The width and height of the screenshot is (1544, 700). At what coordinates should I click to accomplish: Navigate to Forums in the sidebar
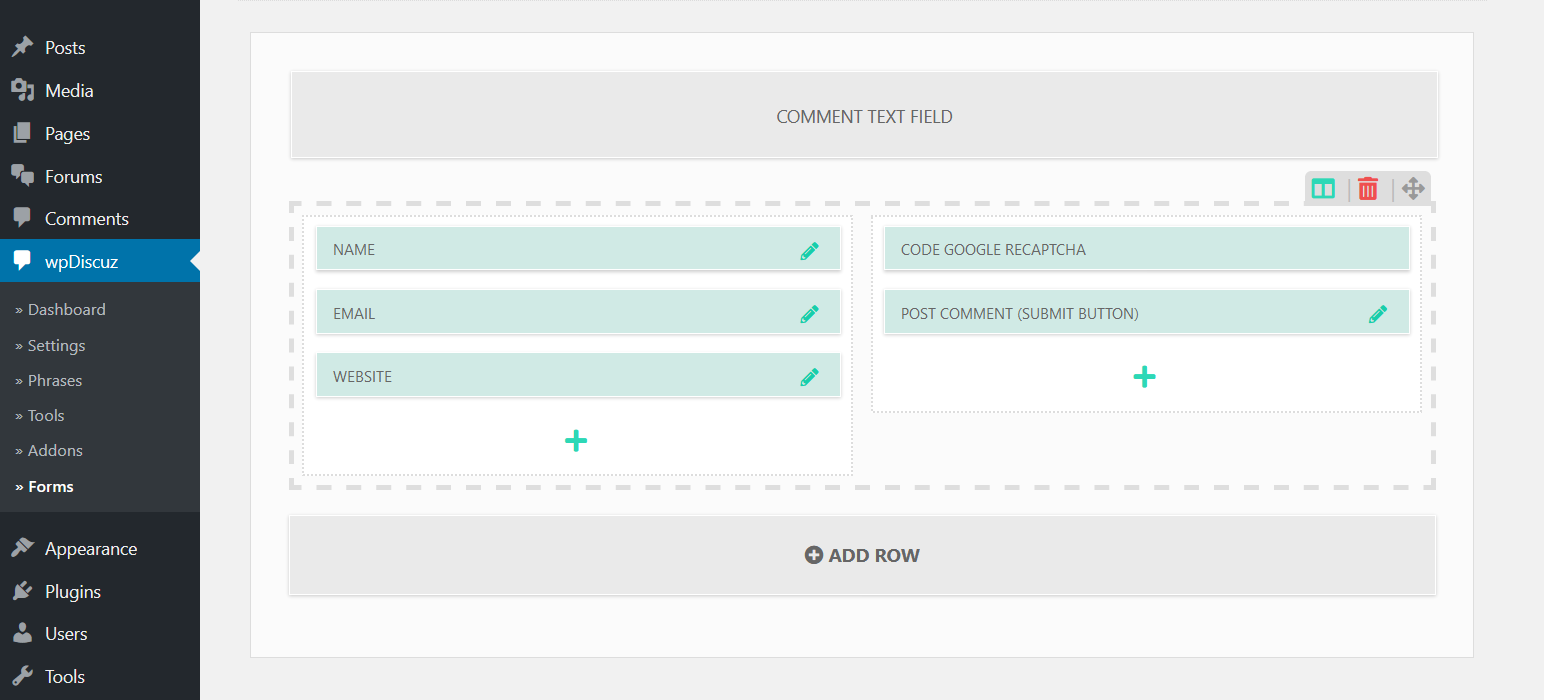(x=73, y=177)
